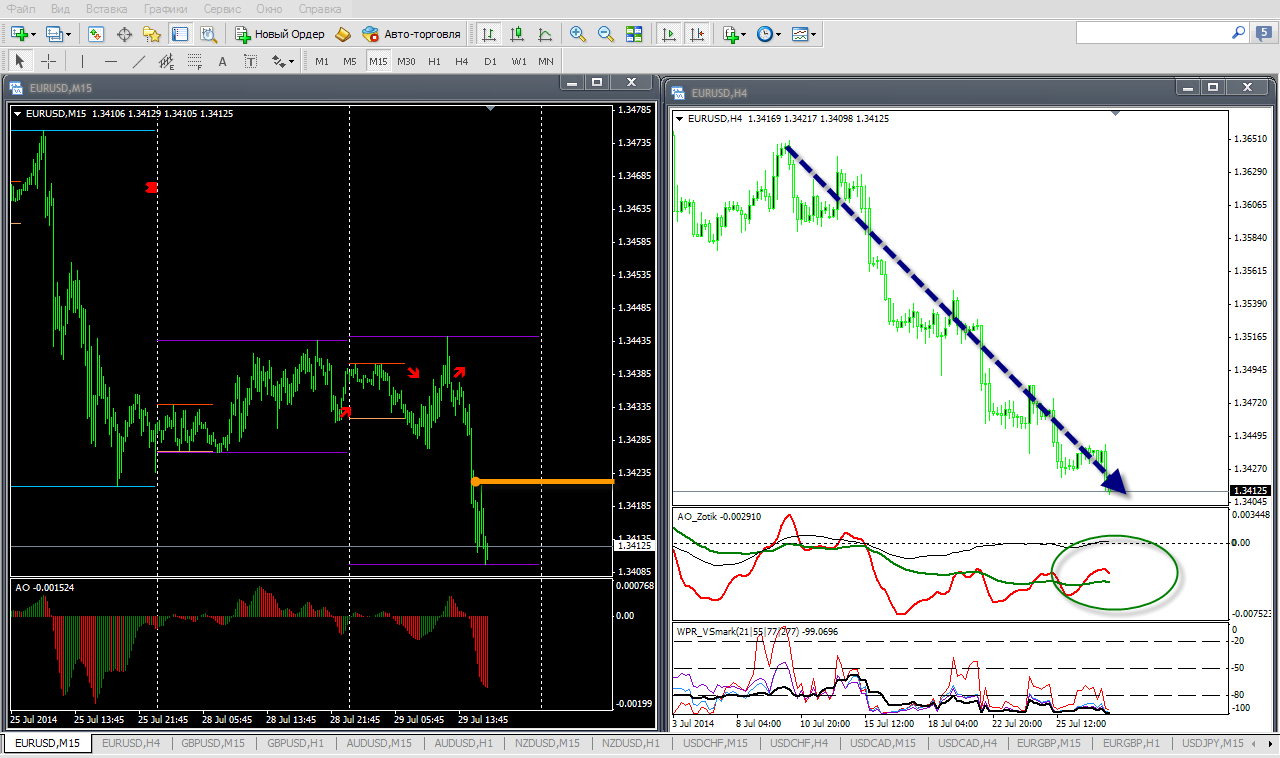Select the crosshair cursor tool
The width and height of the screenshot is (1280, 758).
pos(48,61)
